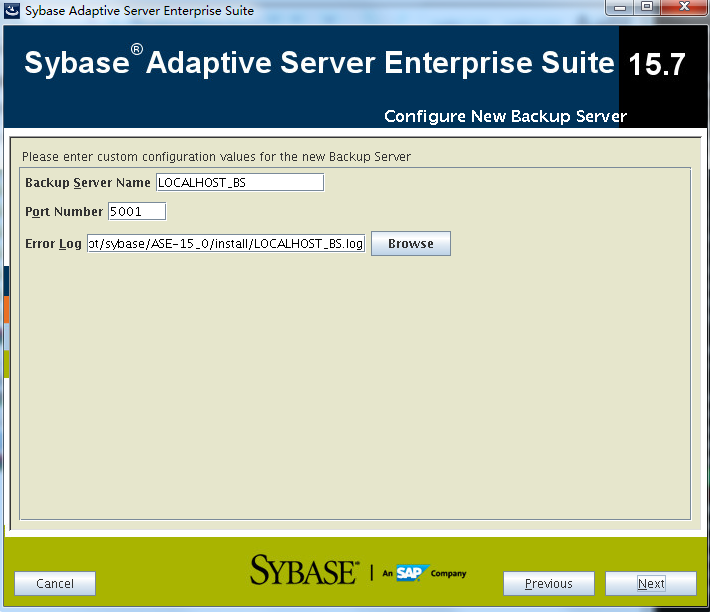Click into the Port Number field
Screen dimensions: 710x612
(x=136, y=212)
